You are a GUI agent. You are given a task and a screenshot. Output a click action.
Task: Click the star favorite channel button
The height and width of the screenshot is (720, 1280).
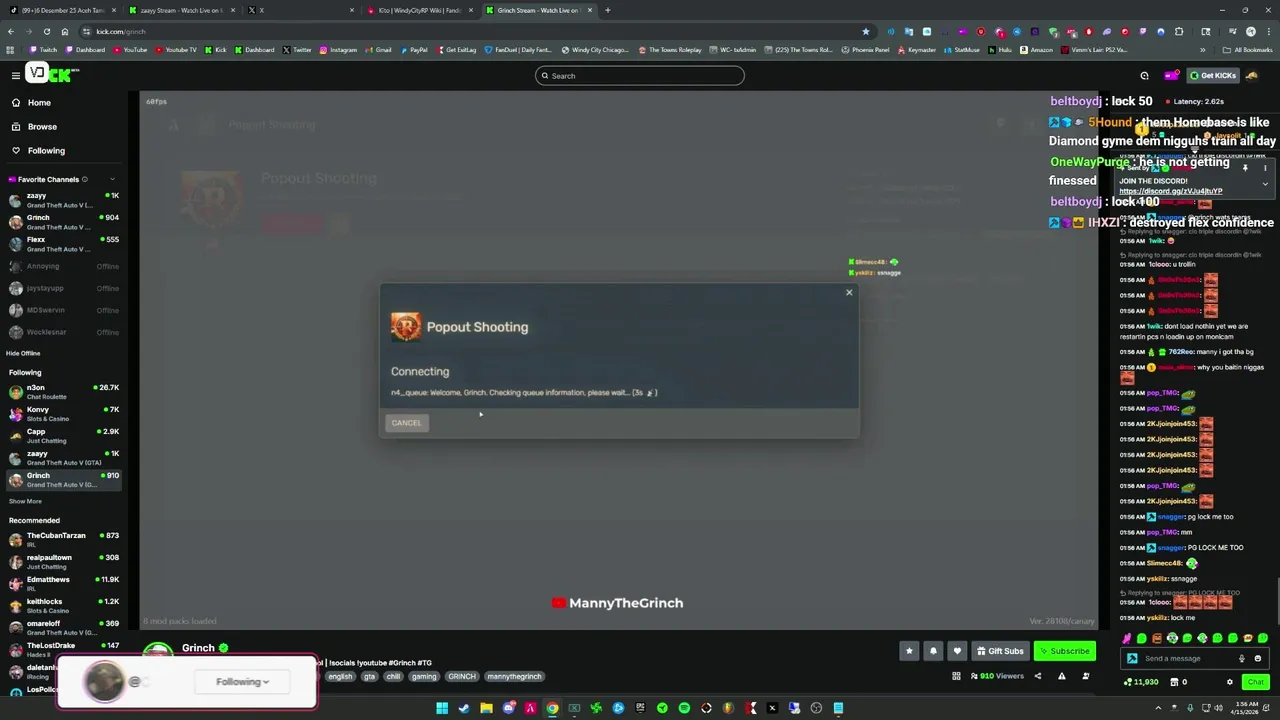909,651
